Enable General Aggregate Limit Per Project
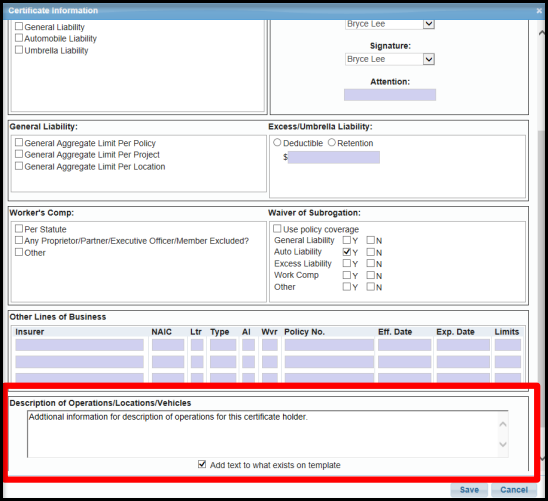This screenshot has width=548, height=501. [x=19, y=154]
